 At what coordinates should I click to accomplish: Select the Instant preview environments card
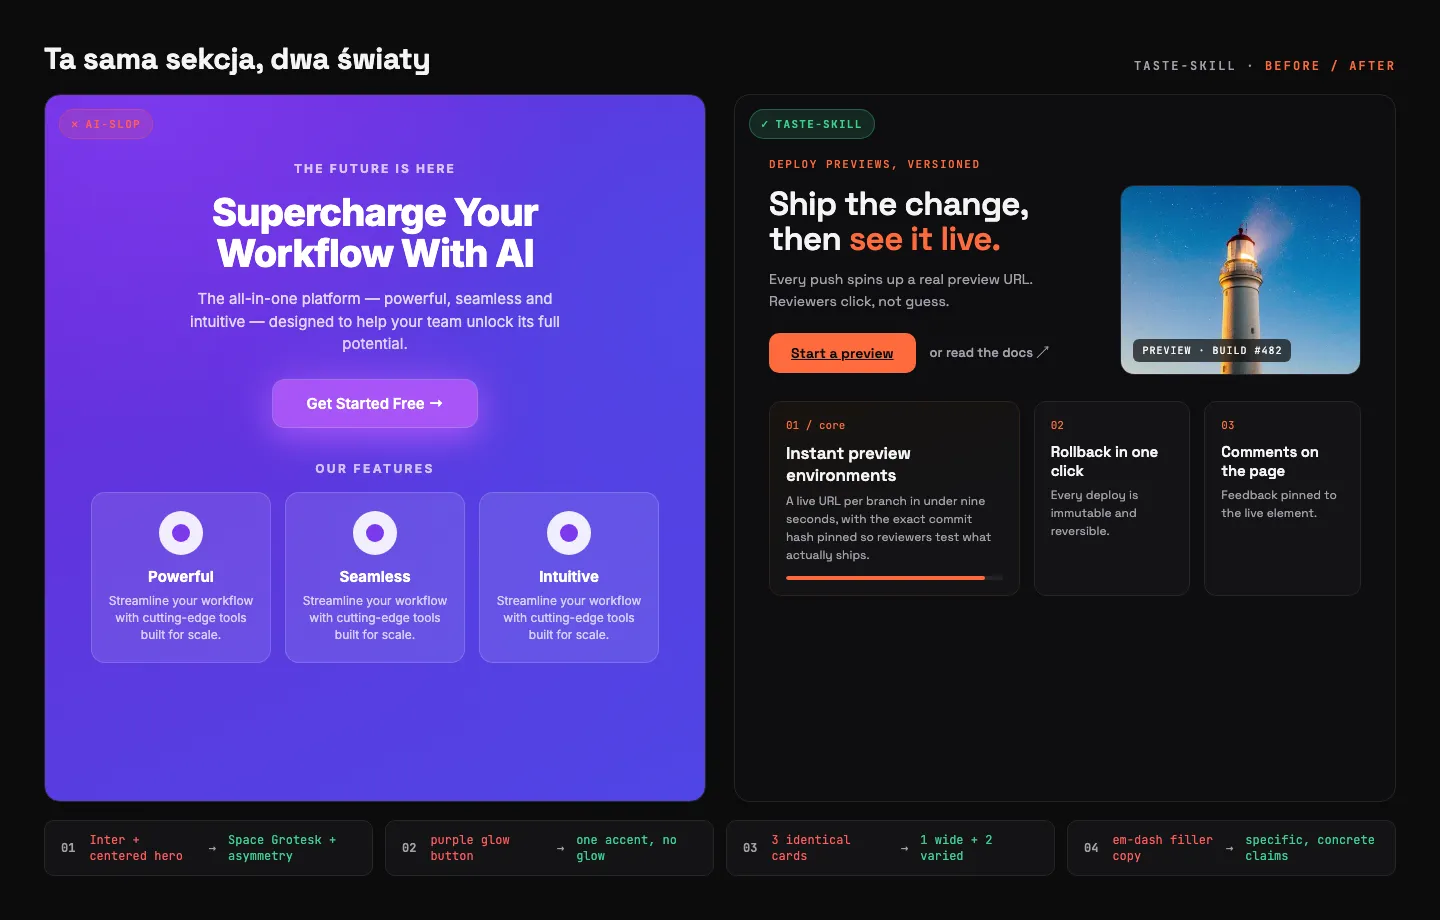(x=894, y=498)
